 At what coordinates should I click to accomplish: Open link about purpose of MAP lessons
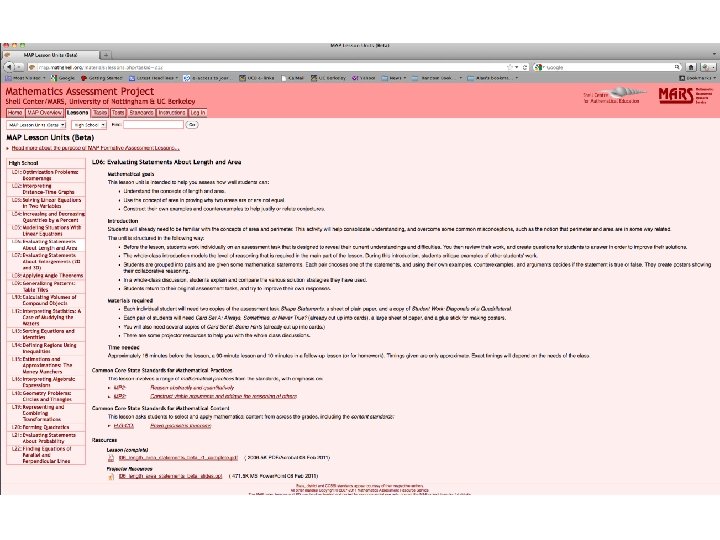(x=96, y=148)
